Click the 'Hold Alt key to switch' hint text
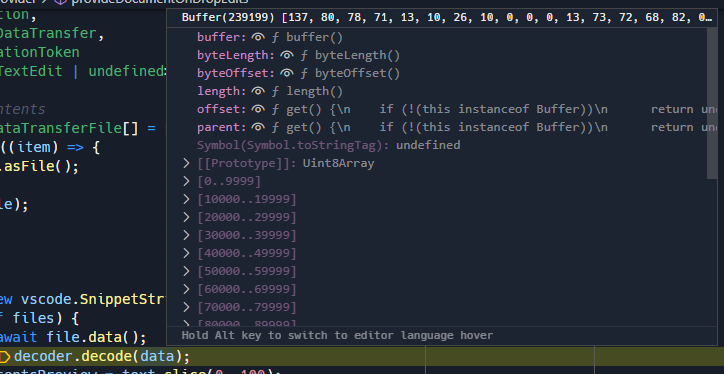Screen dimensions: 724x374 coord(337,335)
